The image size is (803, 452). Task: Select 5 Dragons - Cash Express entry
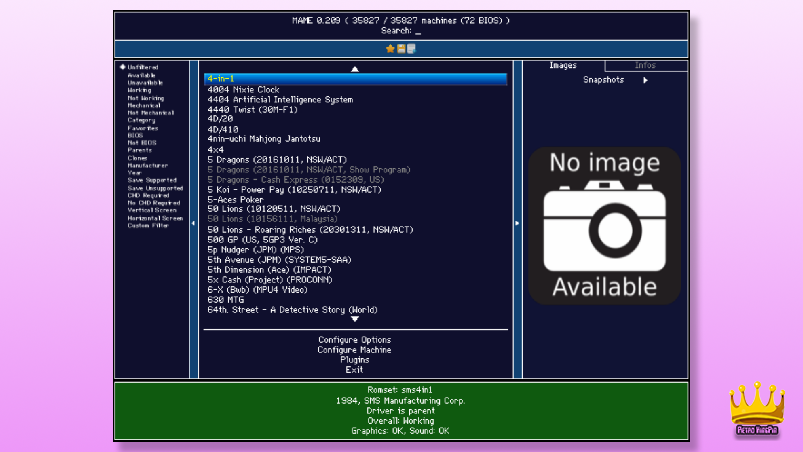(295, 180)
